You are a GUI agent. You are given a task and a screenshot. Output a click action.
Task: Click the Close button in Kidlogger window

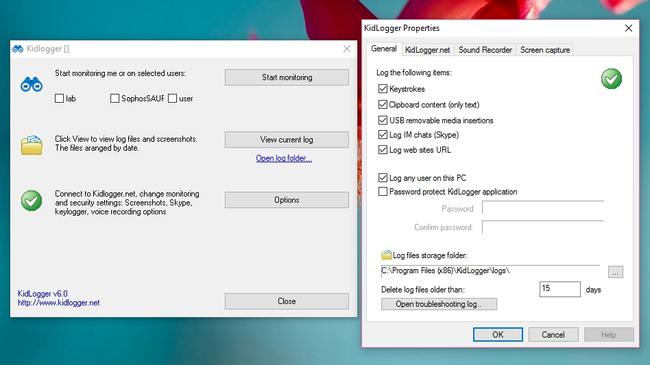pos(287,301)
